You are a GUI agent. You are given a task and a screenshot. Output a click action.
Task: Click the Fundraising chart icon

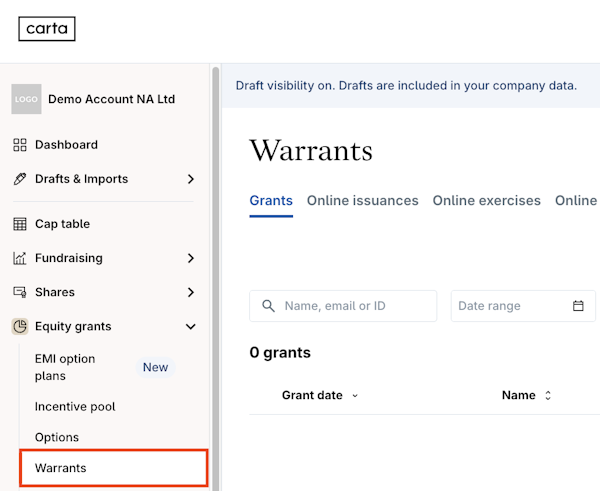20,258
